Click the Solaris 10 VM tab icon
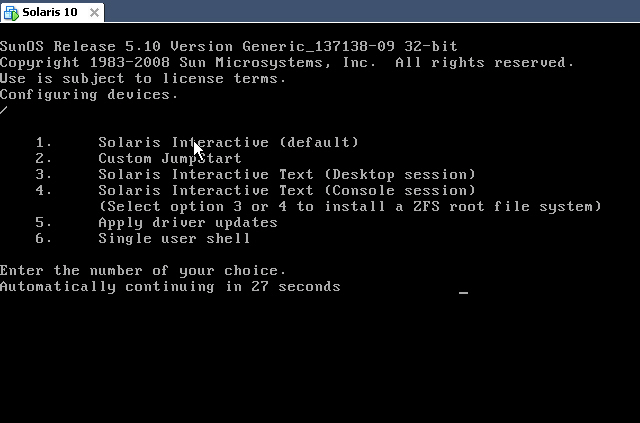 (11, 11)
